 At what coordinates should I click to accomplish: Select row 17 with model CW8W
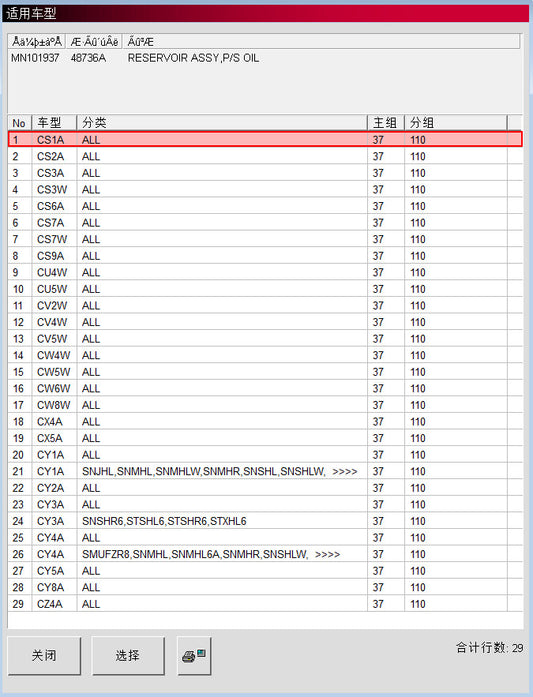265,405
